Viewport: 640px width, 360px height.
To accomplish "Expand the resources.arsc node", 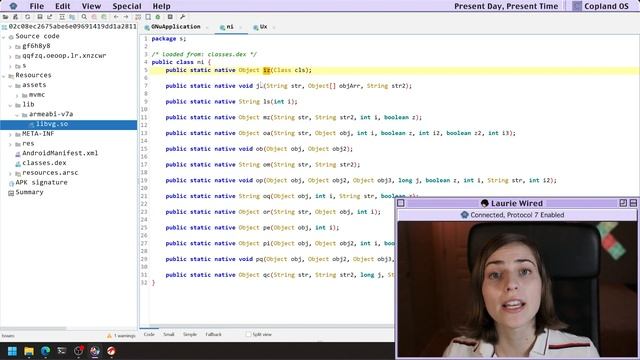I will point(10,173).
